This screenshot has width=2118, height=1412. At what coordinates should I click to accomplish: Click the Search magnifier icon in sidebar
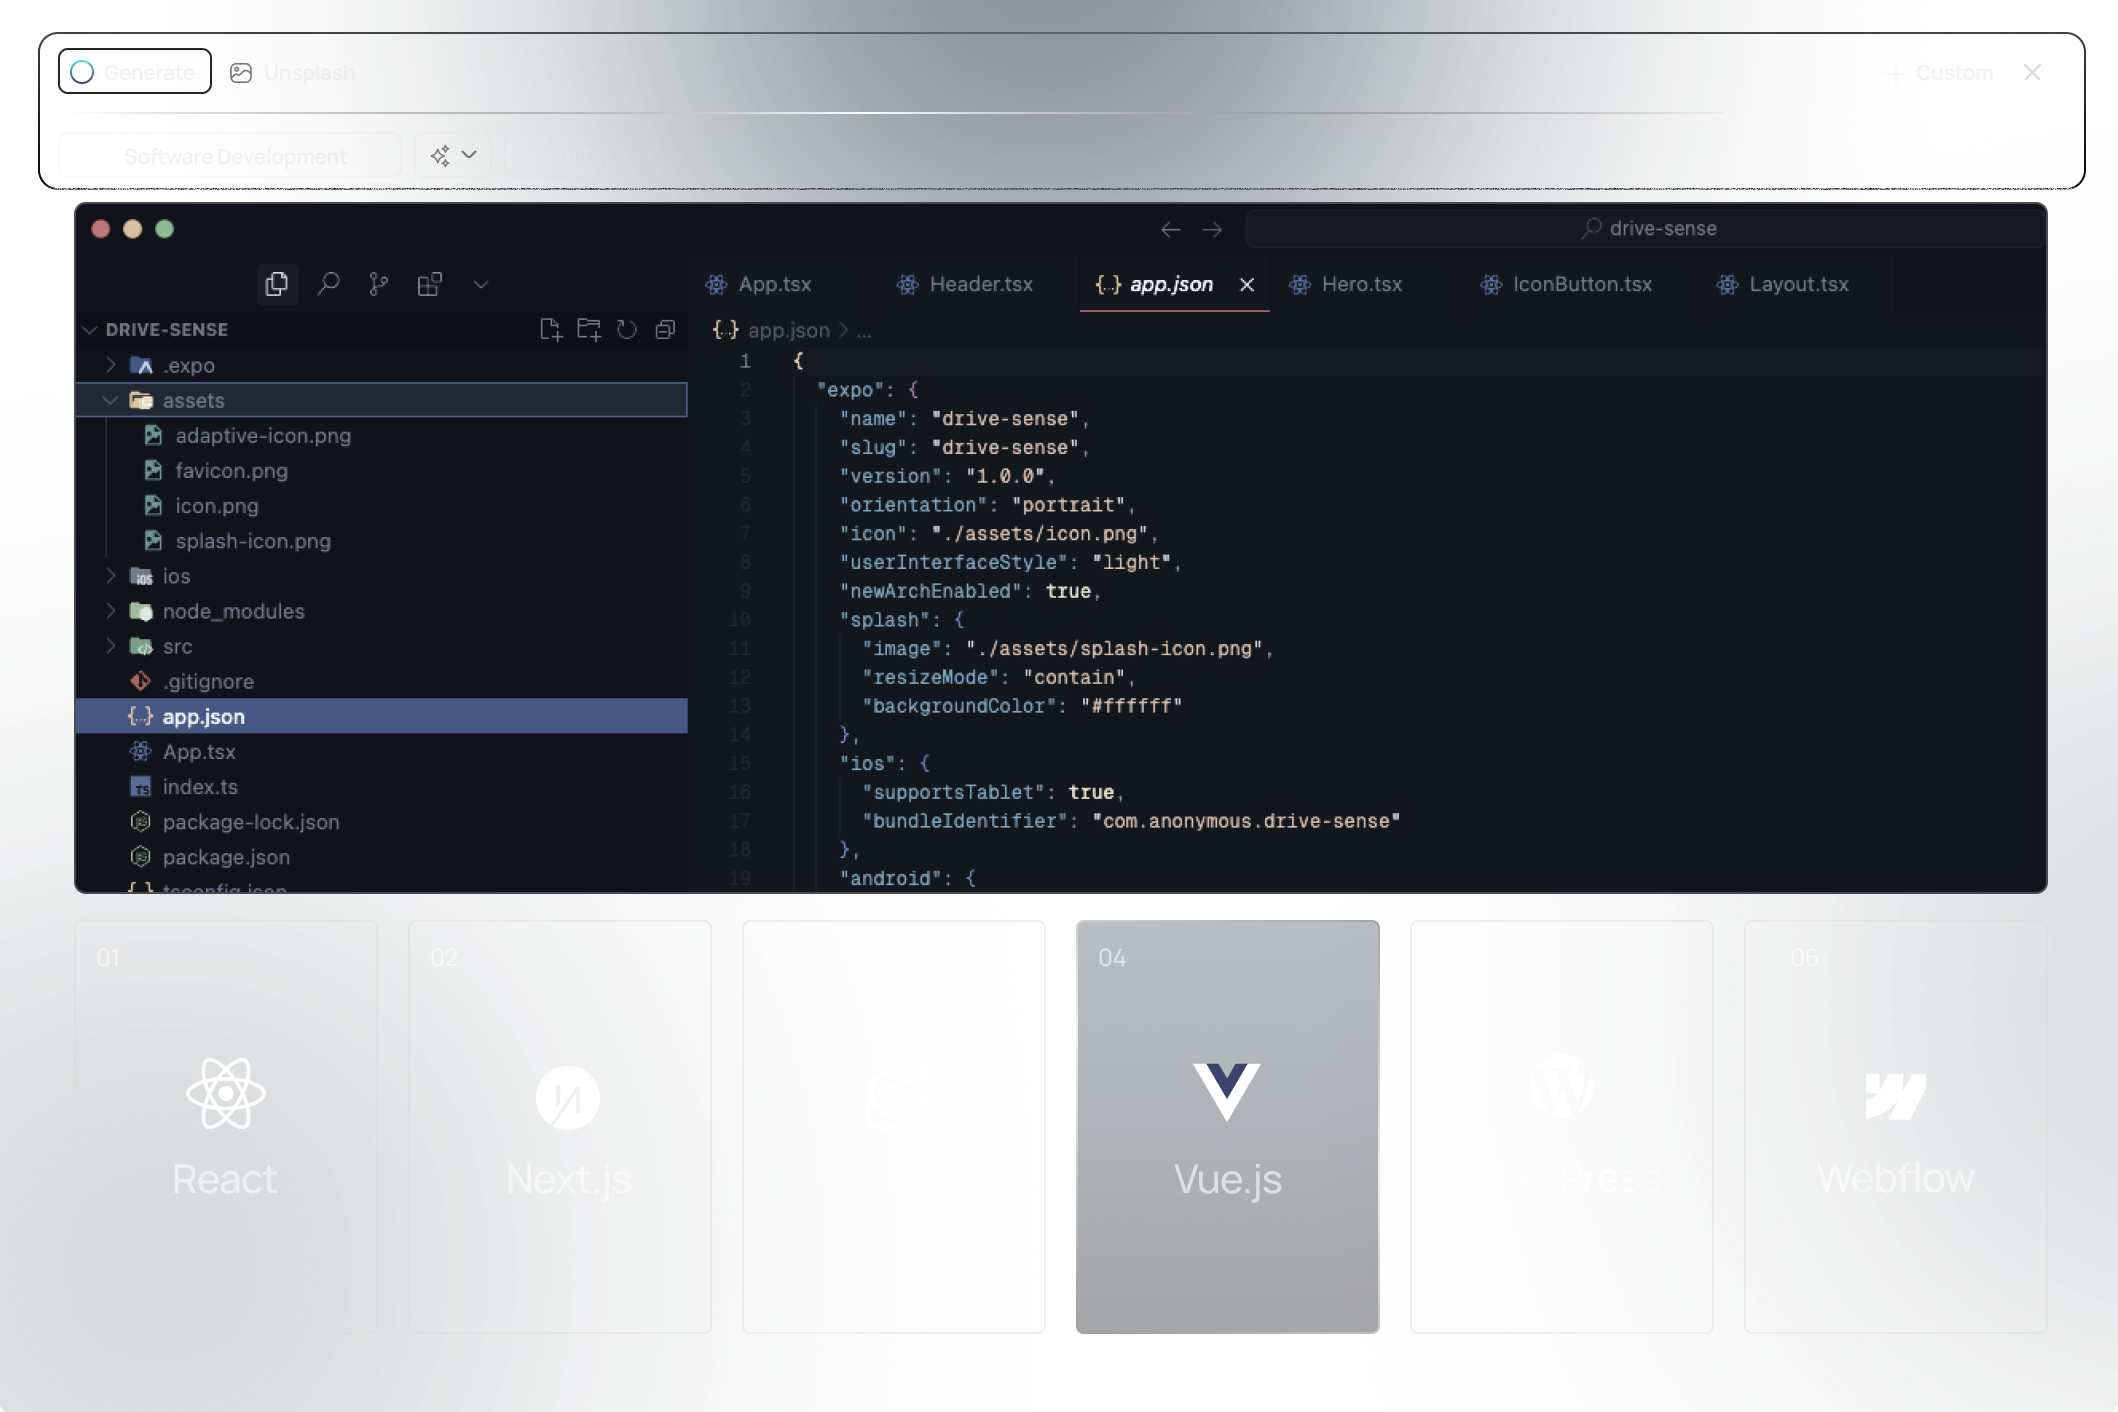click(328, 285)
